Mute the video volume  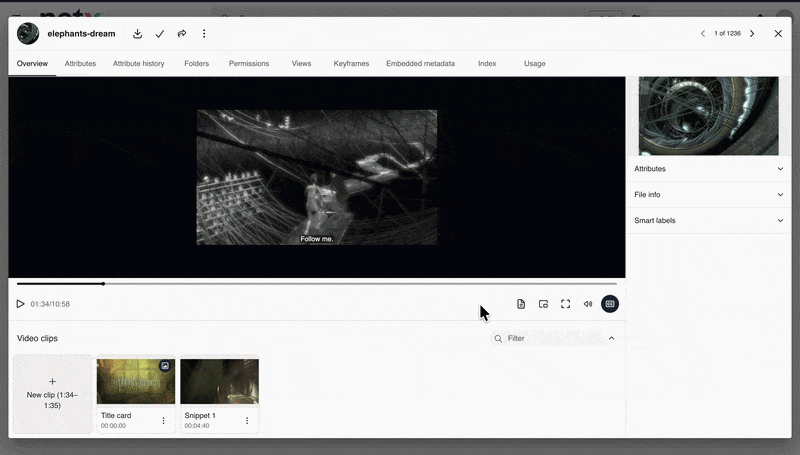588,304
